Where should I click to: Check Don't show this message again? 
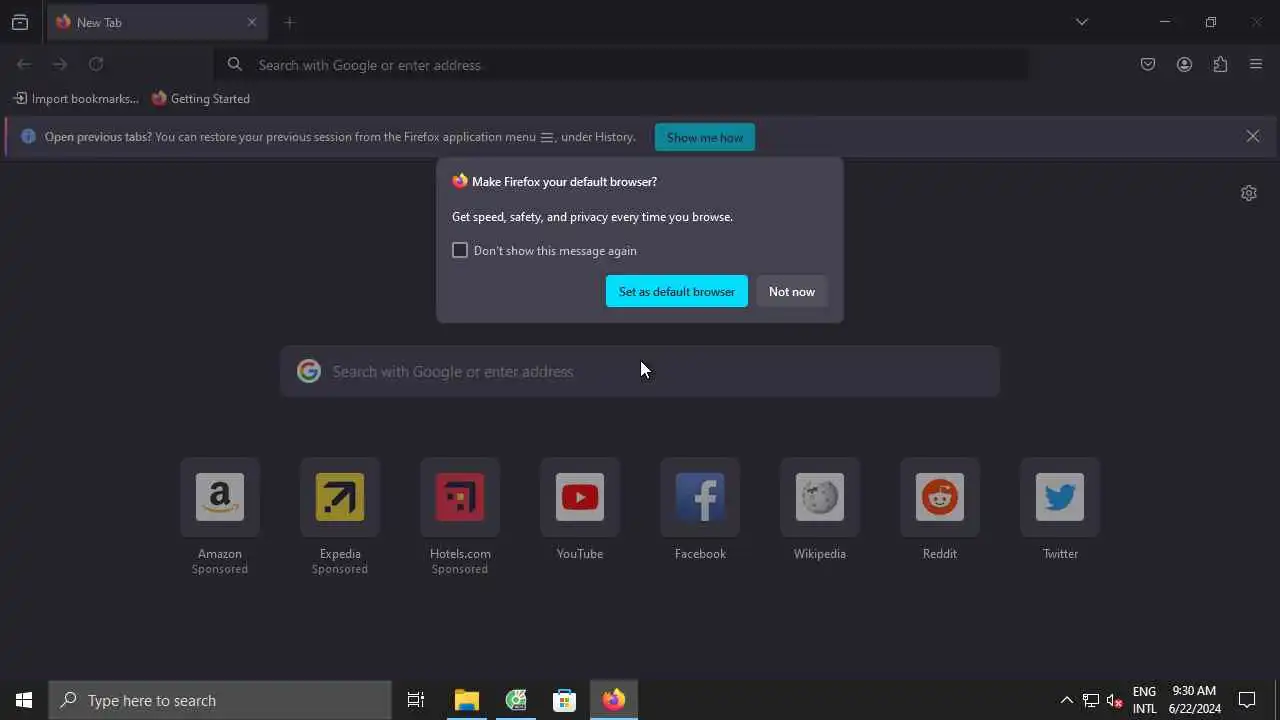coord(460,250)
